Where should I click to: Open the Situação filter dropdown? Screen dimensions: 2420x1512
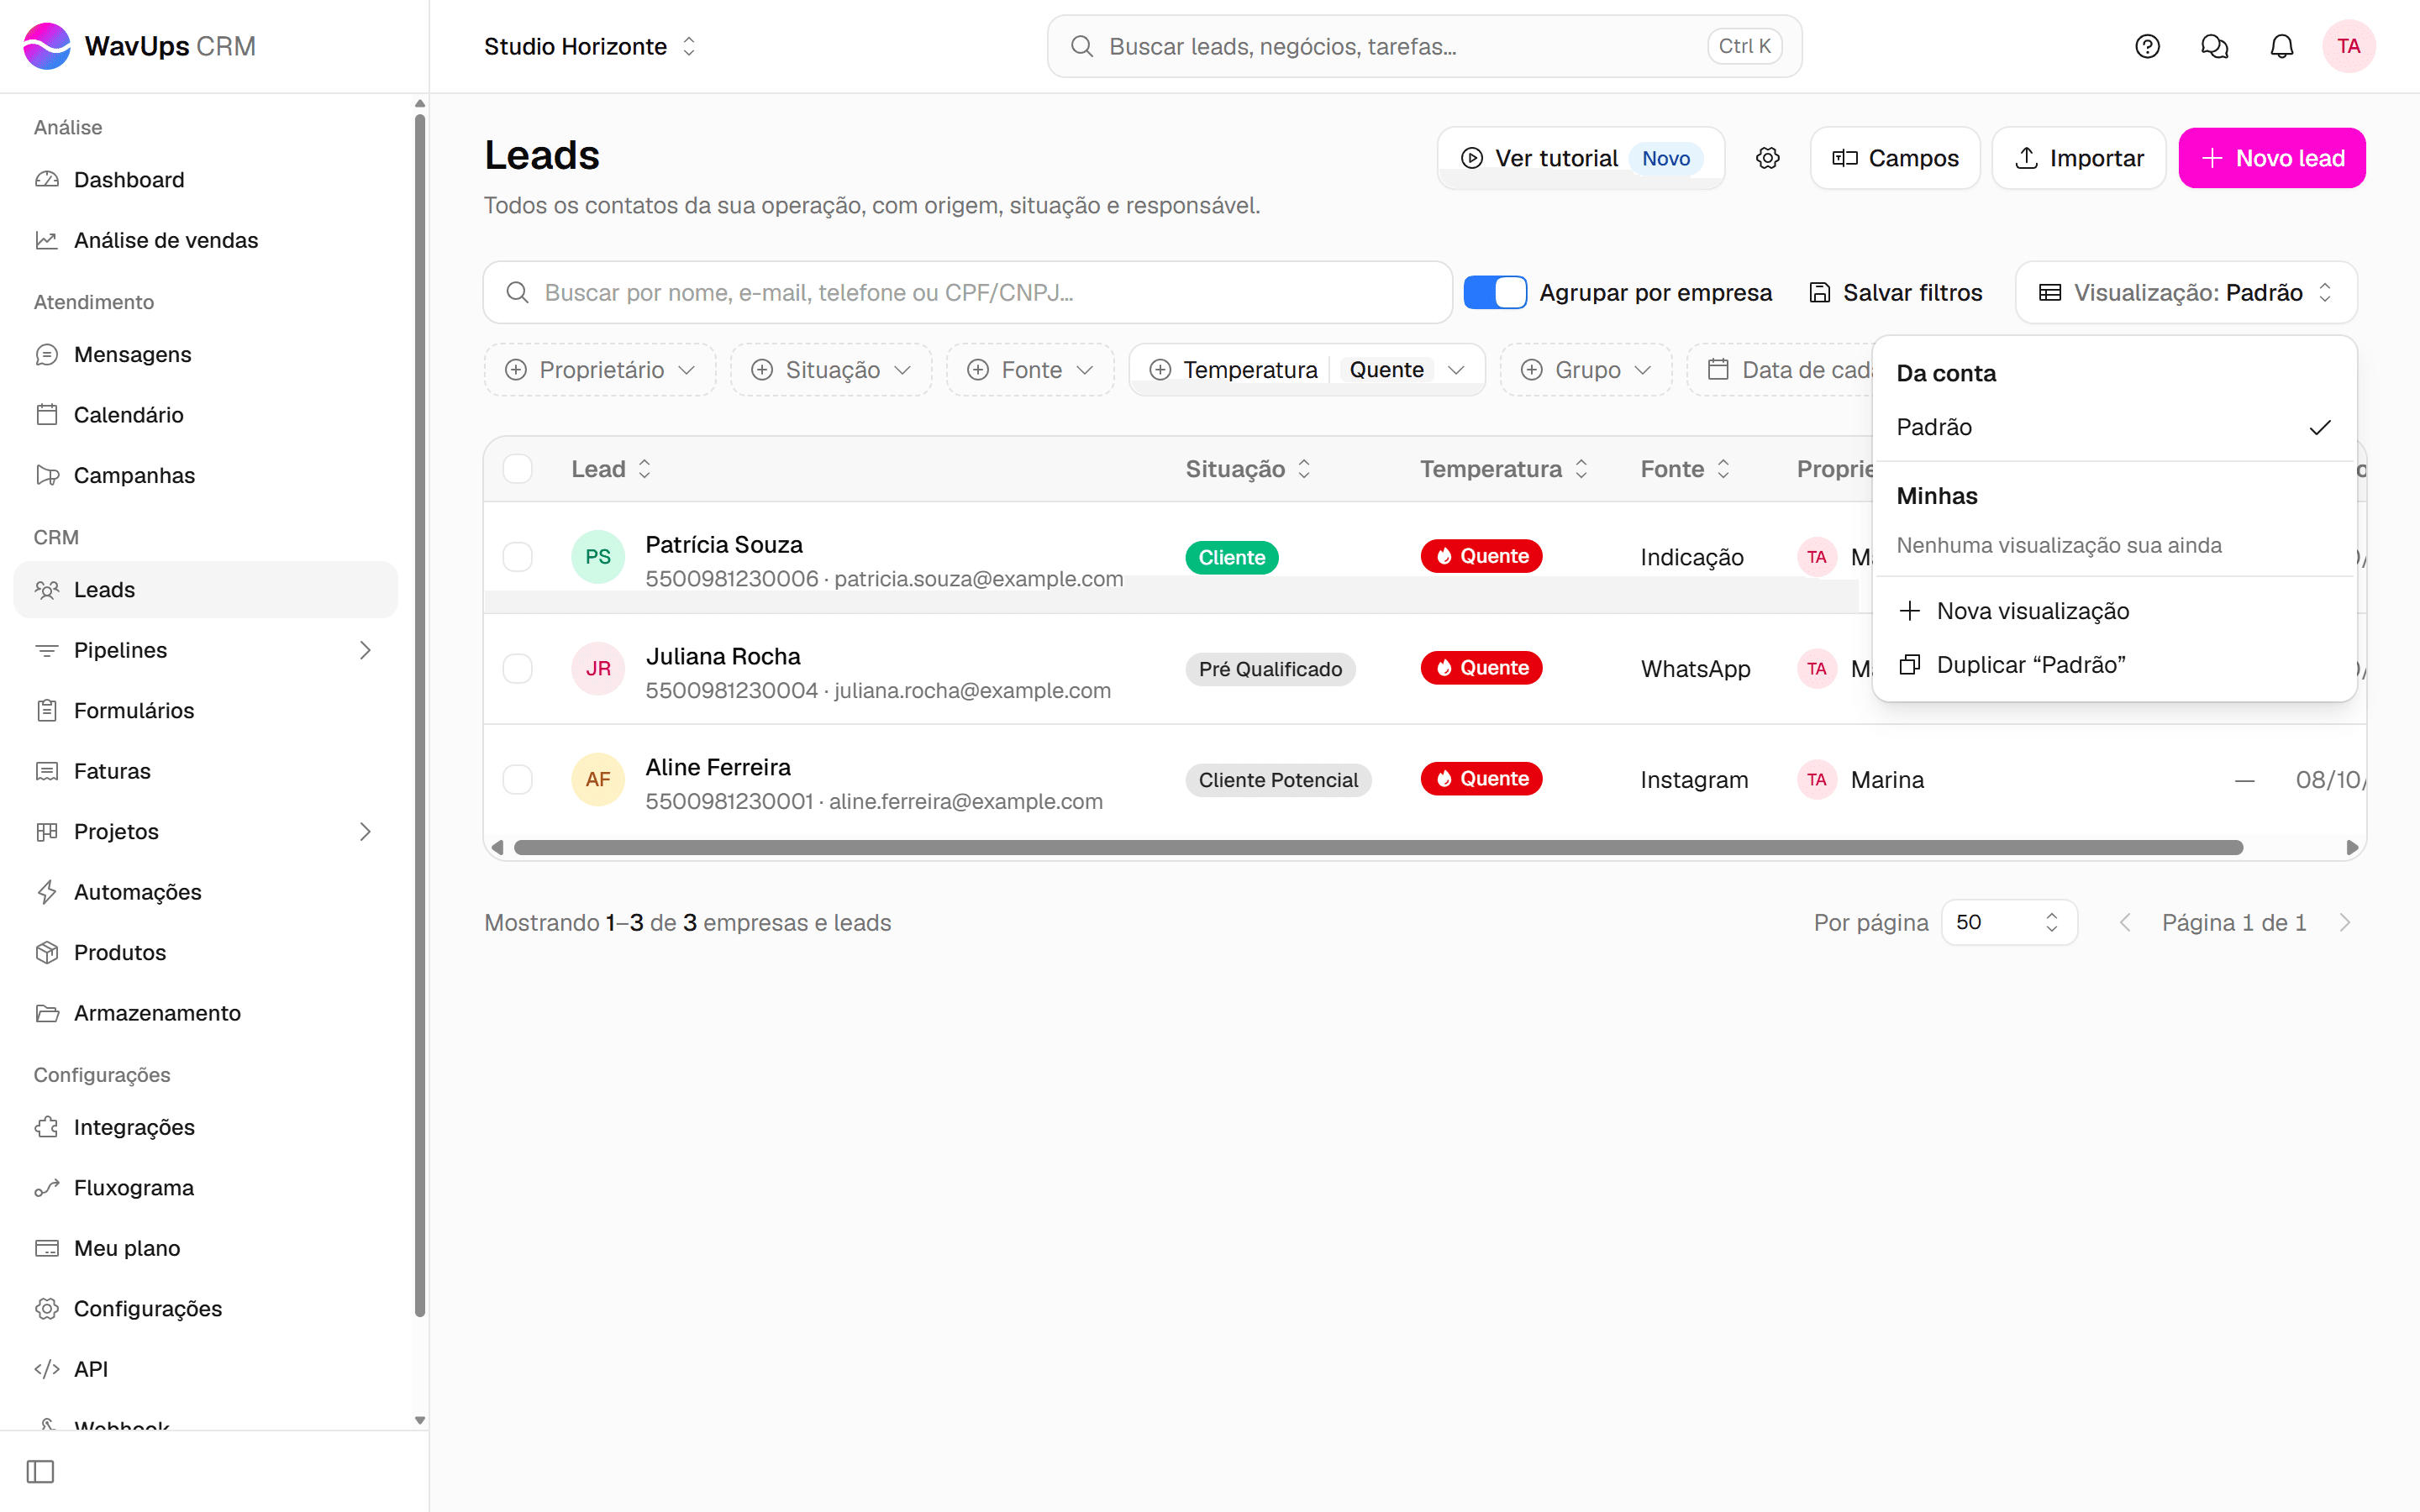(x=830, y=370)
